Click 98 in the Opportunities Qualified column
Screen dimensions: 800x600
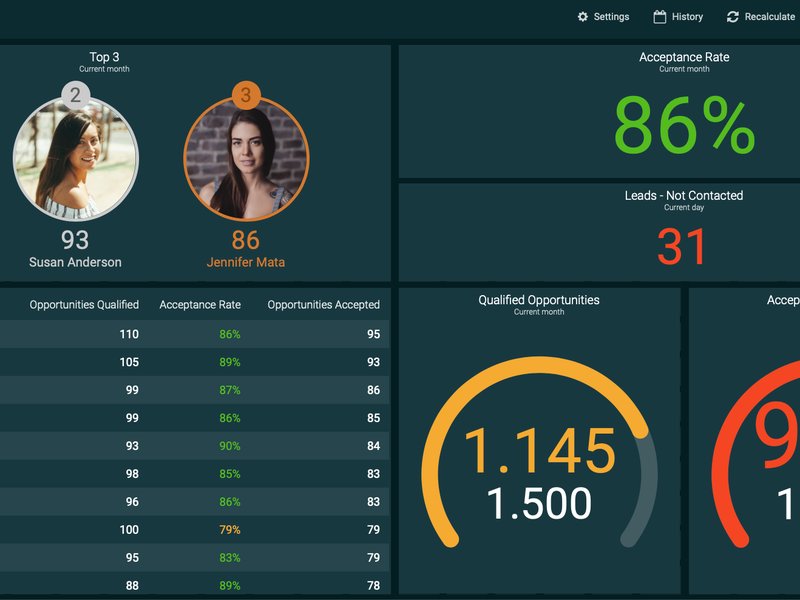pyautogui.click(x=132, y=474)
